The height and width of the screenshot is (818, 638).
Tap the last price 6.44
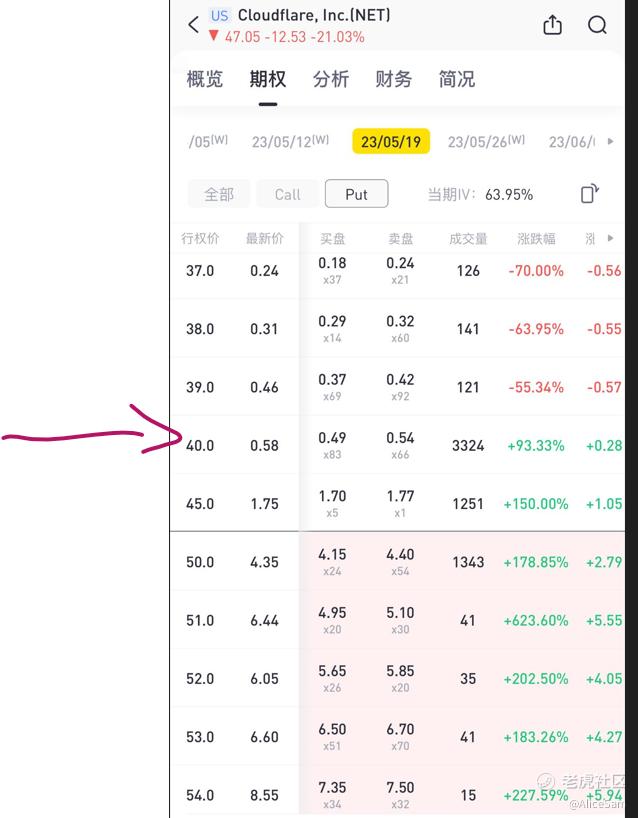[x=264, y=620]
